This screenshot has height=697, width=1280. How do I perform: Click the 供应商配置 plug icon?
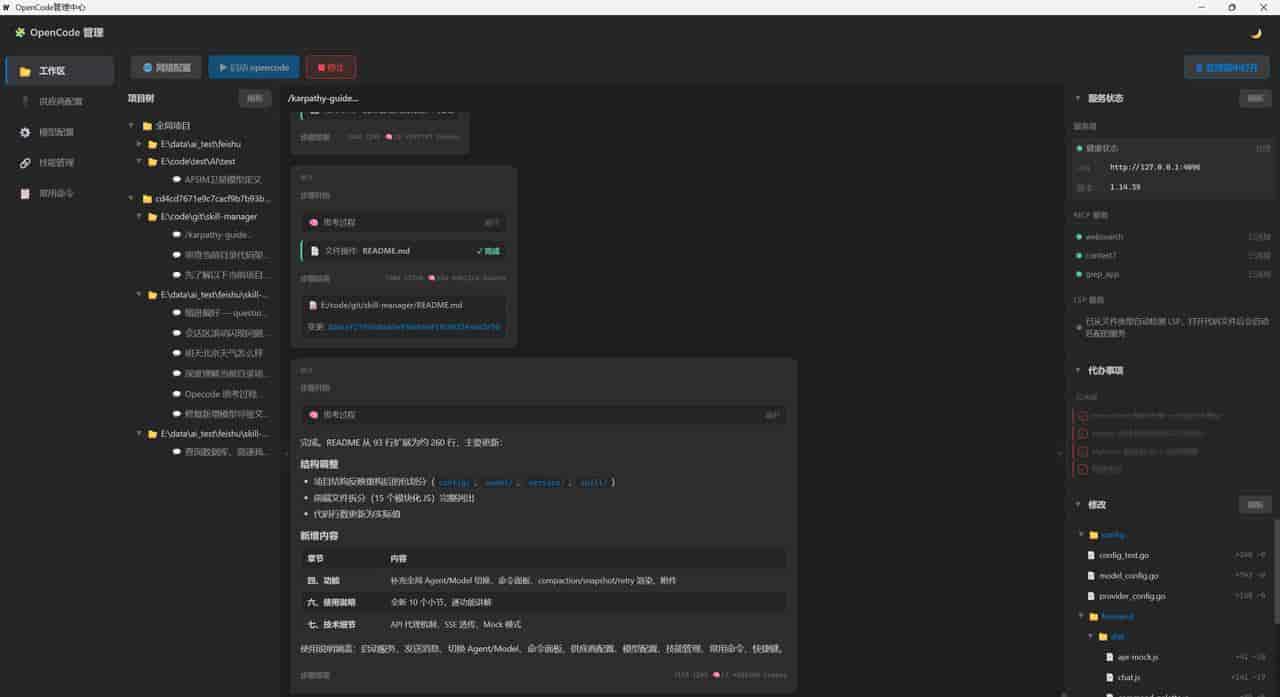25,102
